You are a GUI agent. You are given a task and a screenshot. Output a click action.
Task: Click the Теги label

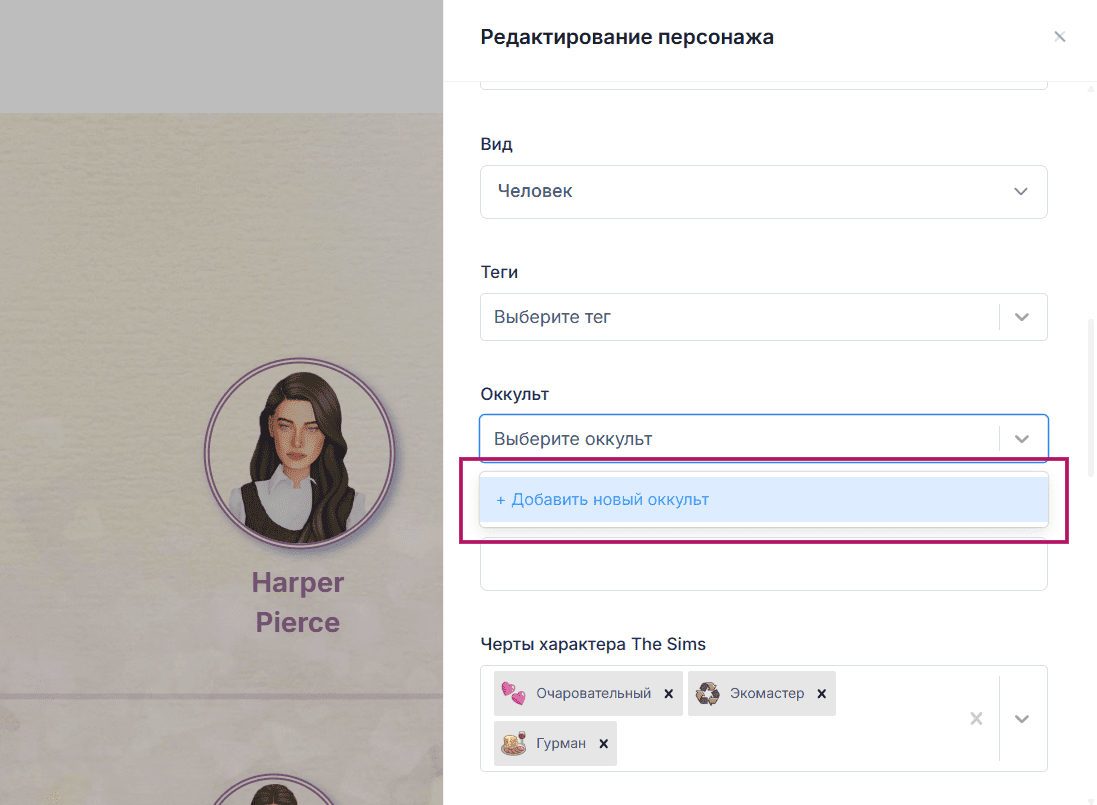pyautogui.click(x=499, y=272)
